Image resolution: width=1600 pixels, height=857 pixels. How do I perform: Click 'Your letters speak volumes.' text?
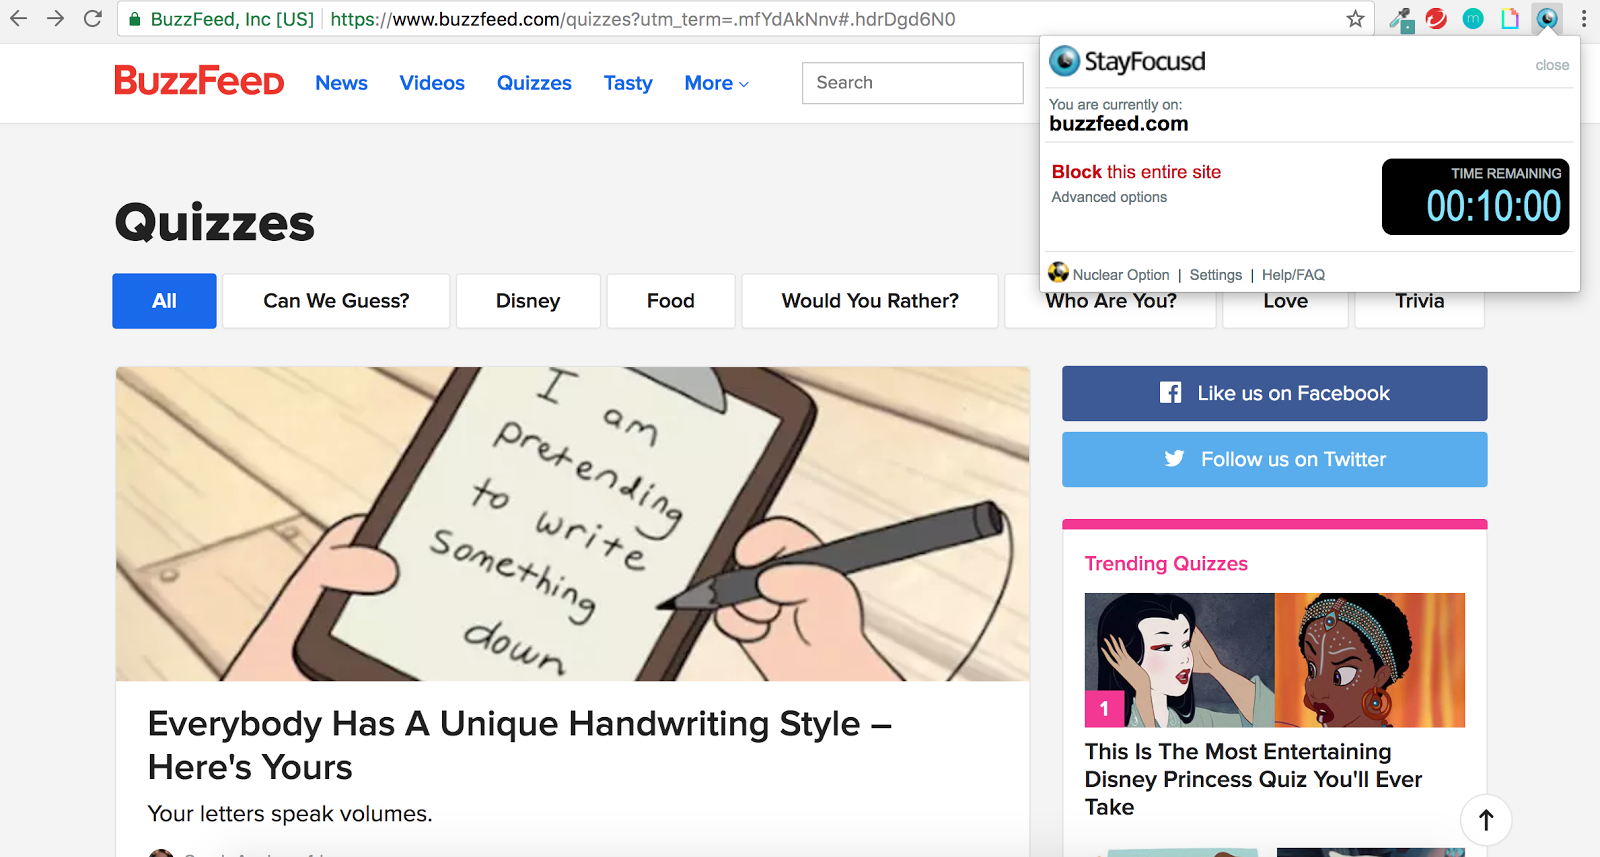pos(290,814)
